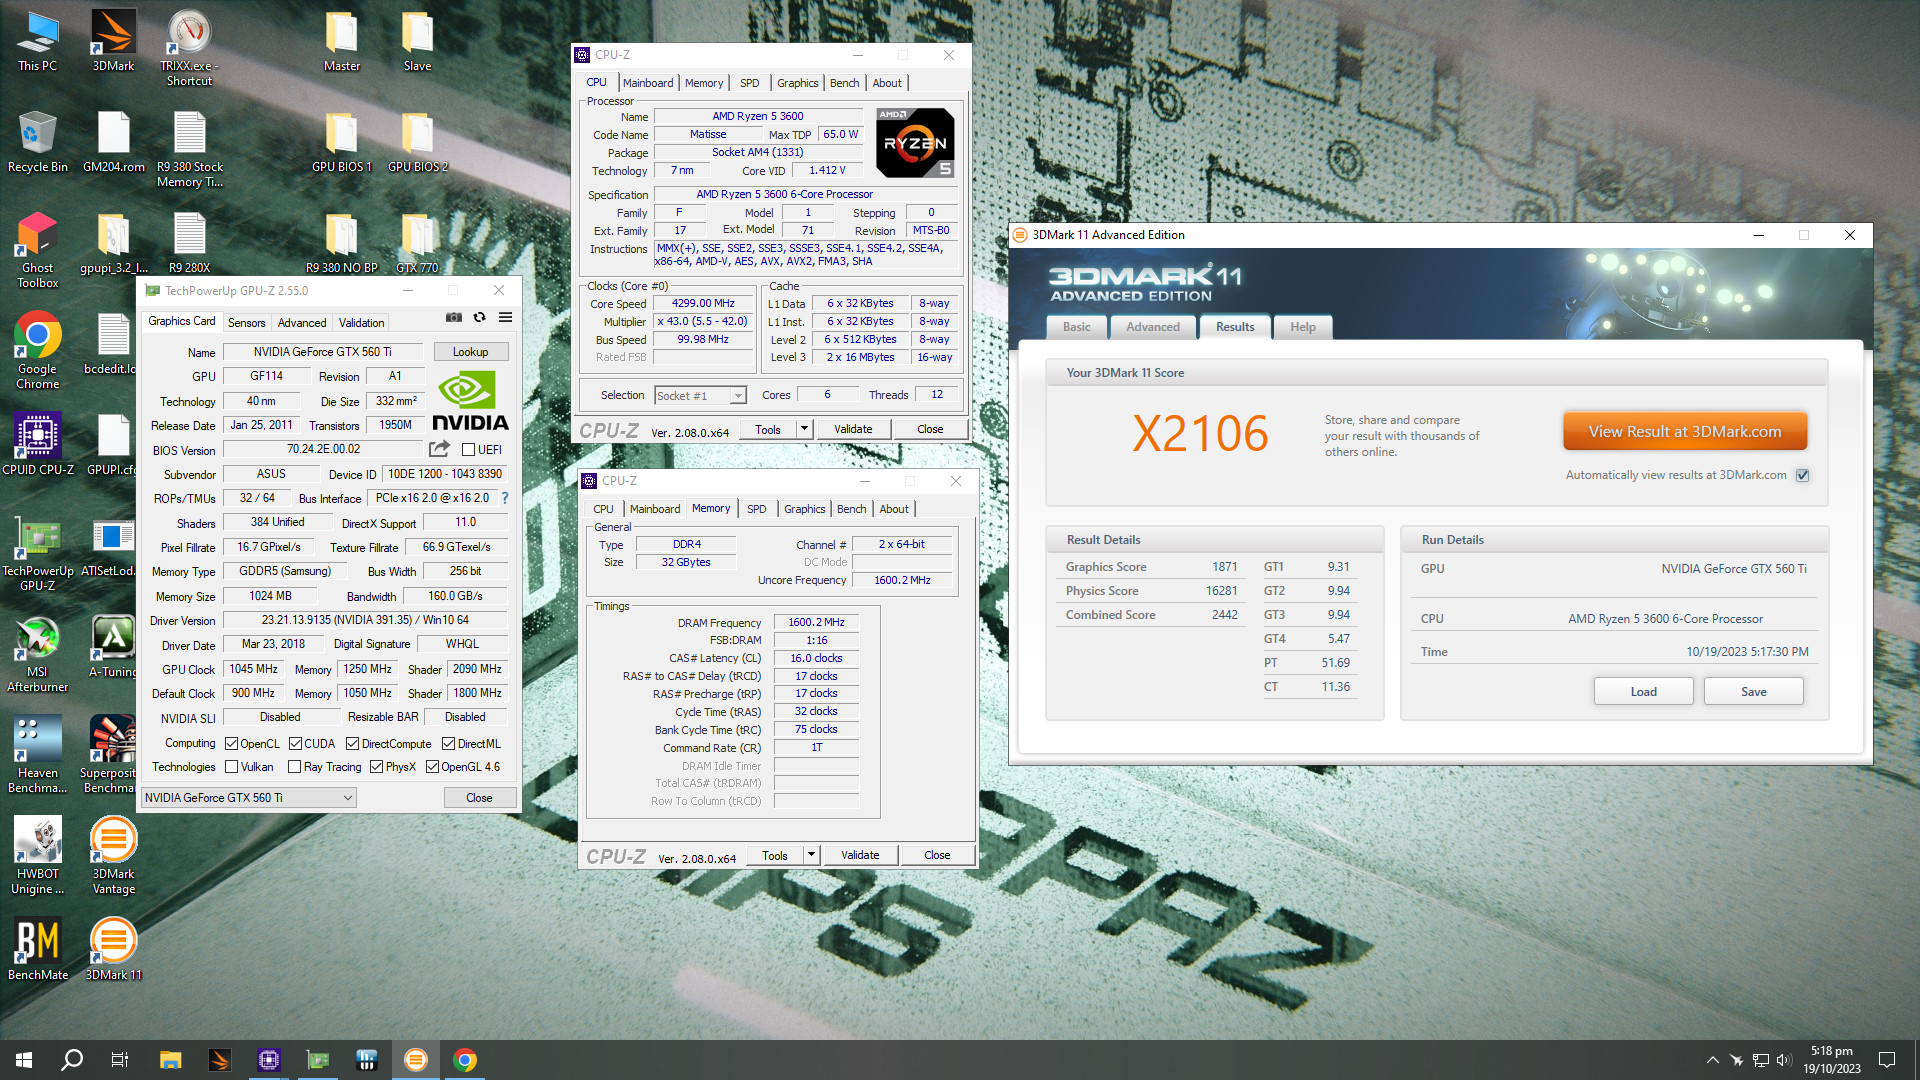Click Core Speed value field
Screen dimensions: 1920x1080
point(703,303)
